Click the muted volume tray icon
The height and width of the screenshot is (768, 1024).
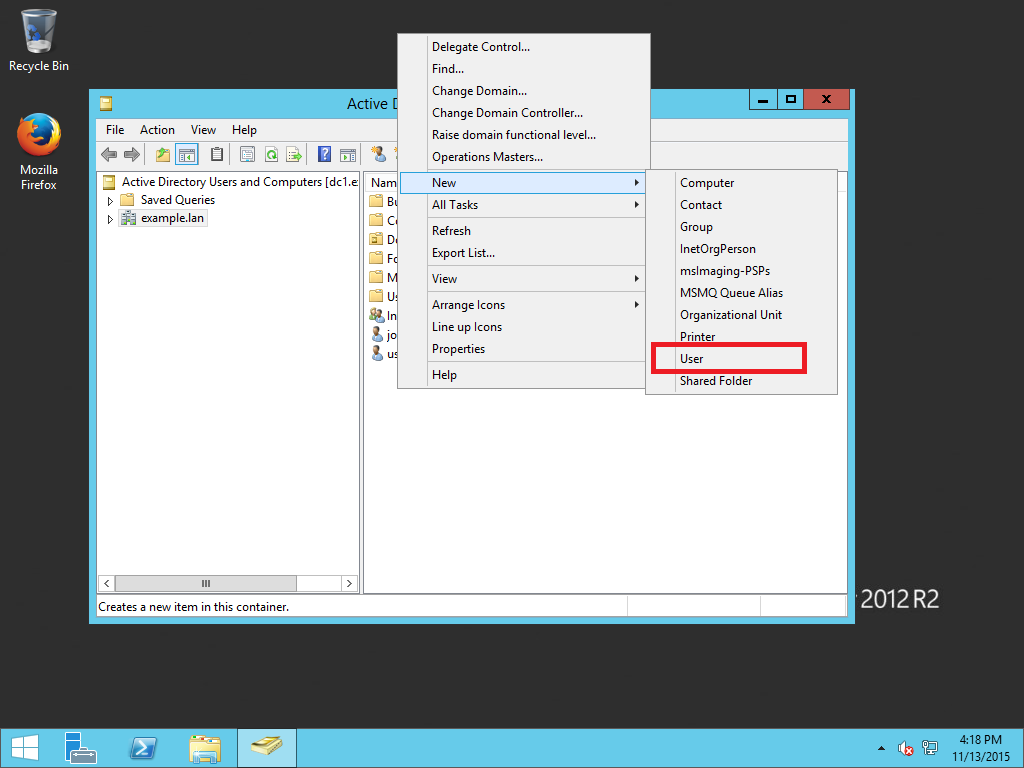click(x=905, y=748)
